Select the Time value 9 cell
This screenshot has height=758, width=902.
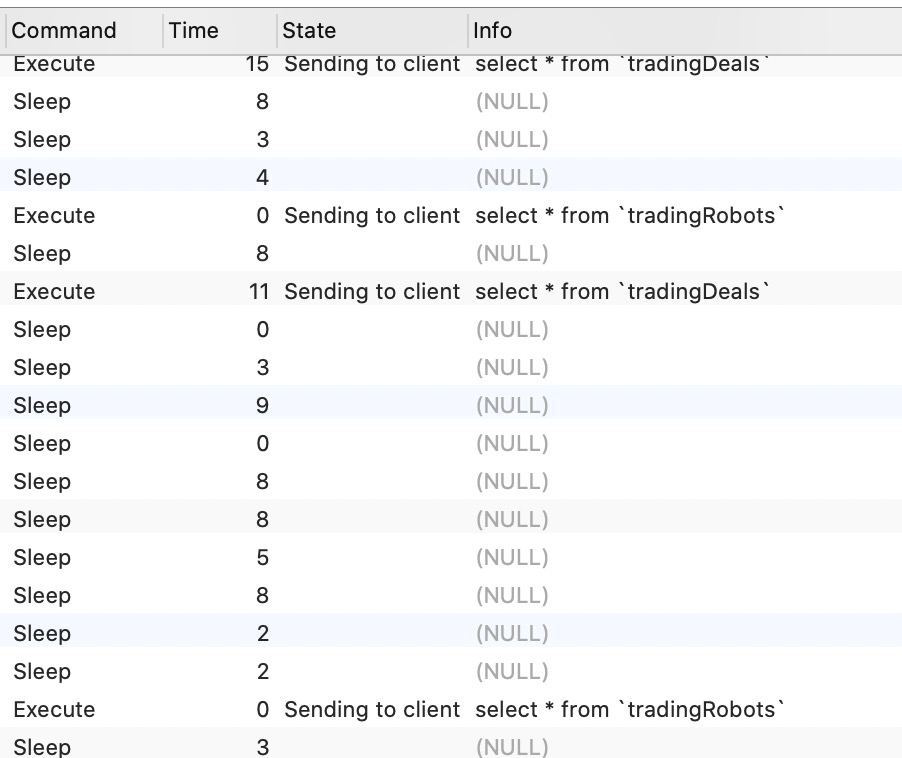tap(262, 405)
